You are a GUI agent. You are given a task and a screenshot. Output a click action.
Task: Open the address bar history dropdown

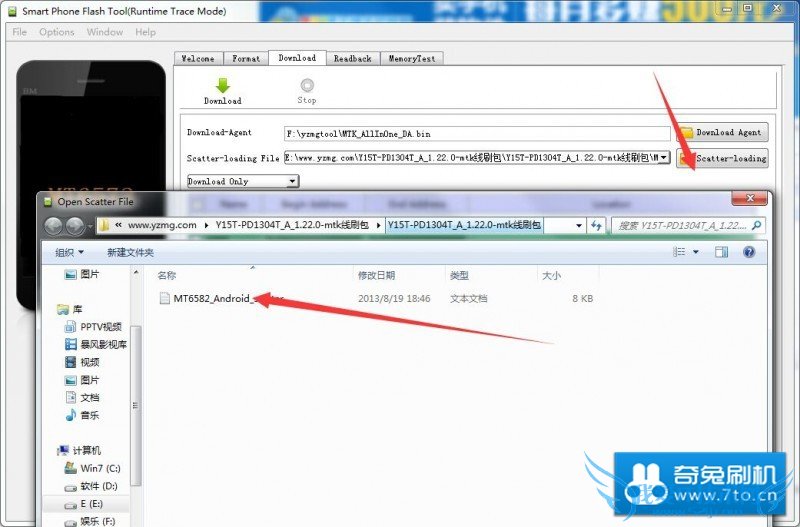pos(579,225)
